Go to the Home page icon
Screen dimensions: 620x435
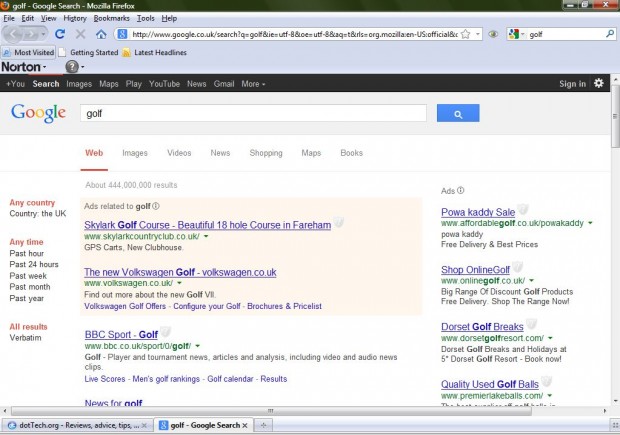pyautogui.click(x=101, y=34)
